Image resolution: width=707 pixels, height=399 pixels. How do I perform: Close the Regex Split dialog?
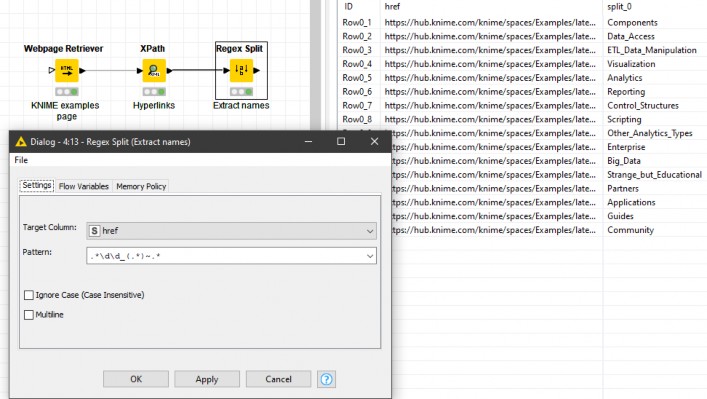(374, 142)
